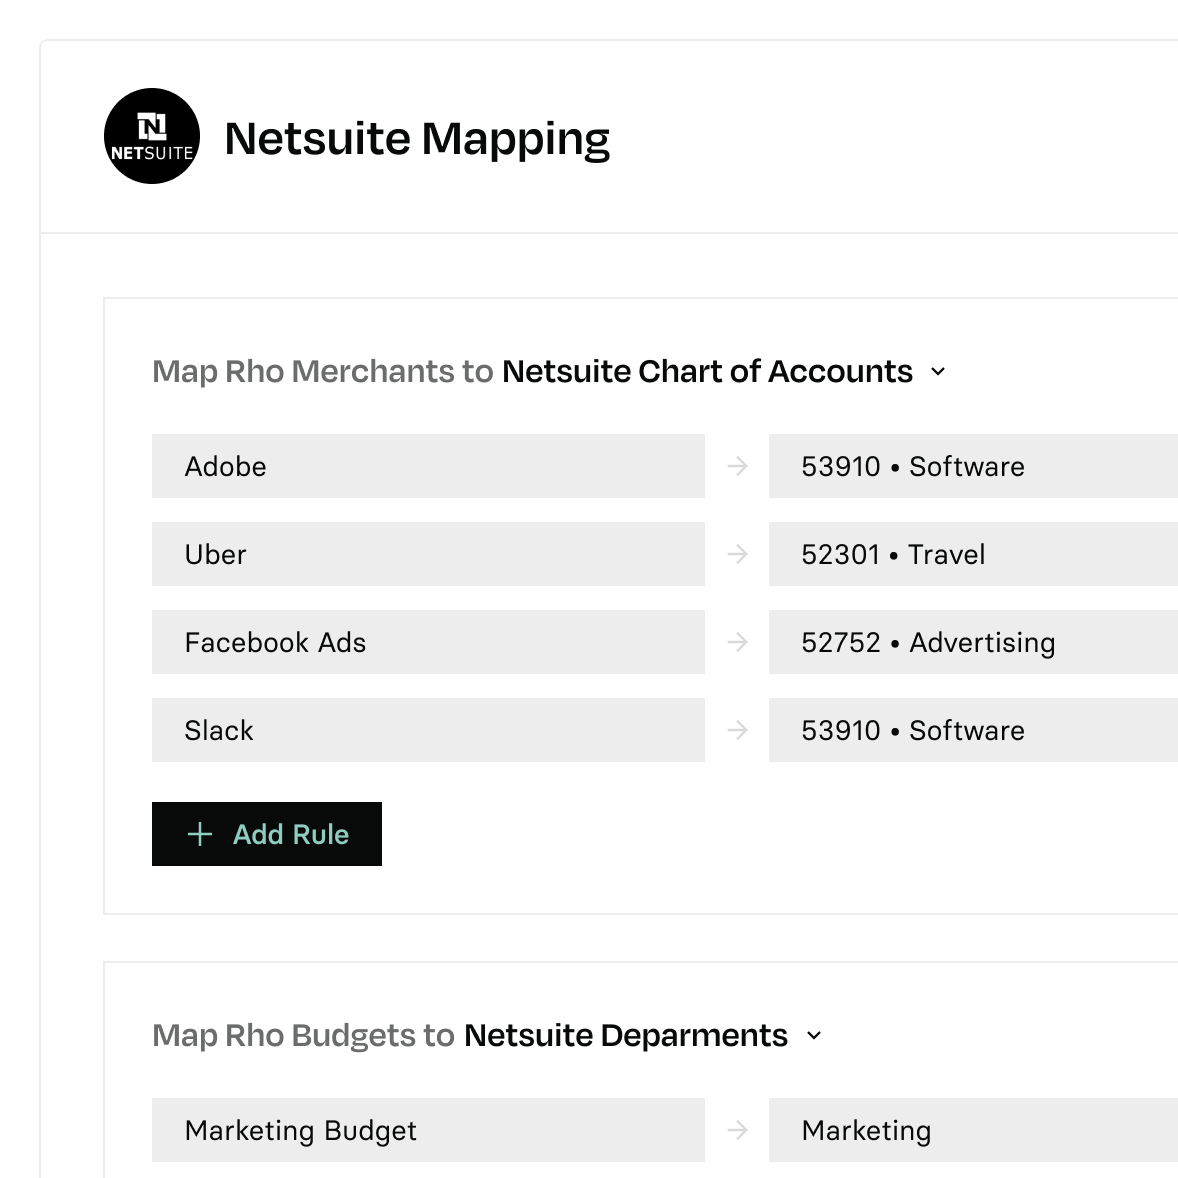Image resolution: width=1178 pixels, height=1178 pixels.
Task: Select the Adobe merchant field
Action: click(428, 466)
